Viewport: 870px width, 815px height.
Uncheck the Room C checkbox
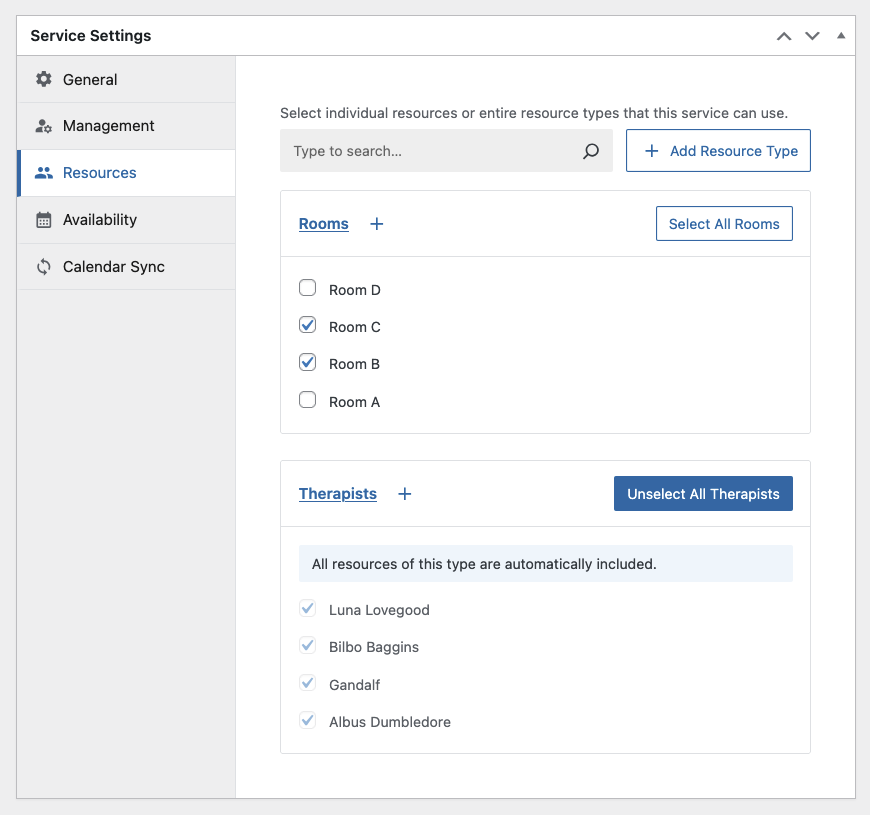tap(307, 325)
